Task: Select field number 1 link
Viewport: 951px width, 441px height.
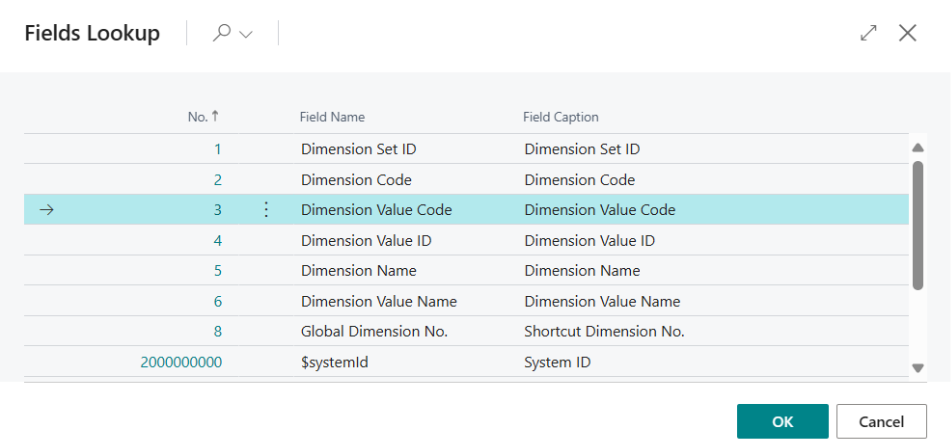Action: tap(217, 149)
